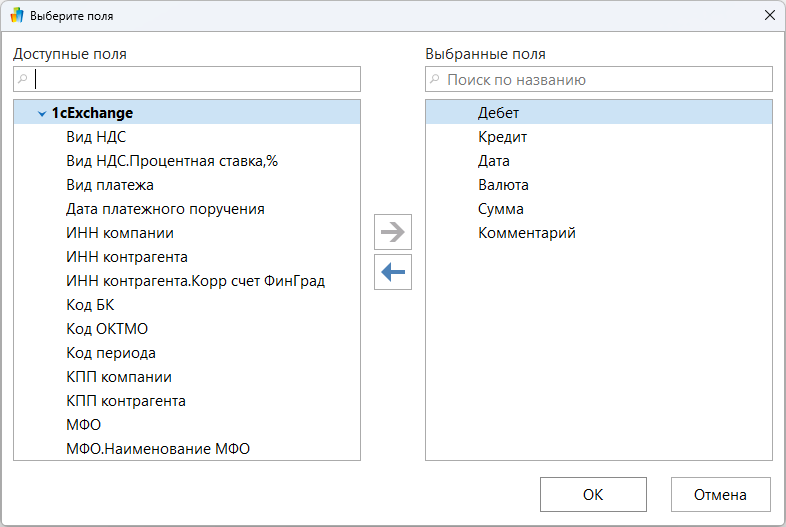786x527 pixels.
Task: Click the left arrow to remove field
Action: (393, 272)
